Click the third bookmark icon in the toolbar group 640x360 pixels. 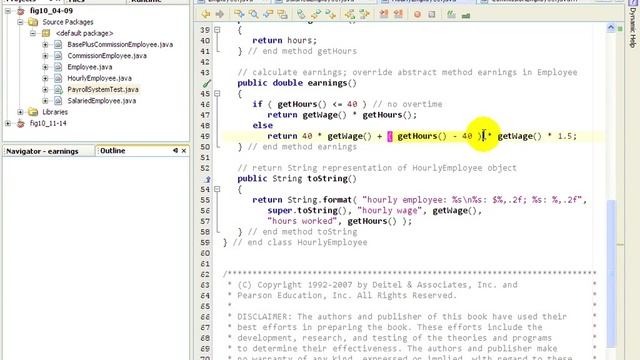coord(331,15)
